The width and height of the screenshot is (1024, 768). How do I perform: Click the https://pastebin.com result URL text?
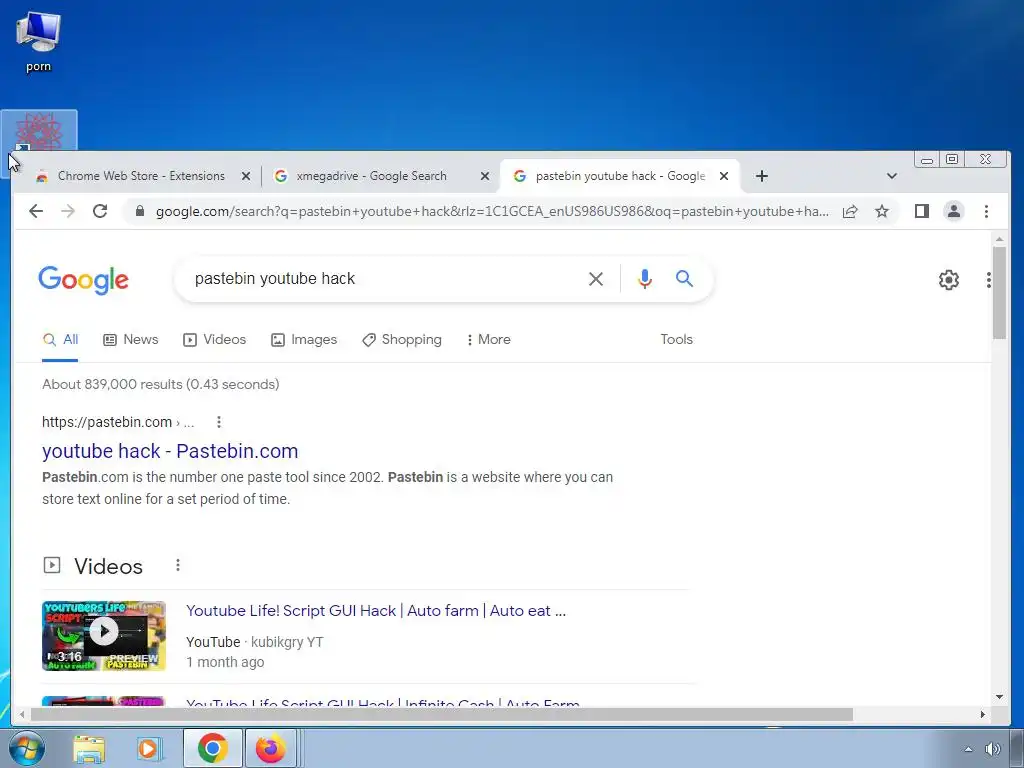coord(106,422)
